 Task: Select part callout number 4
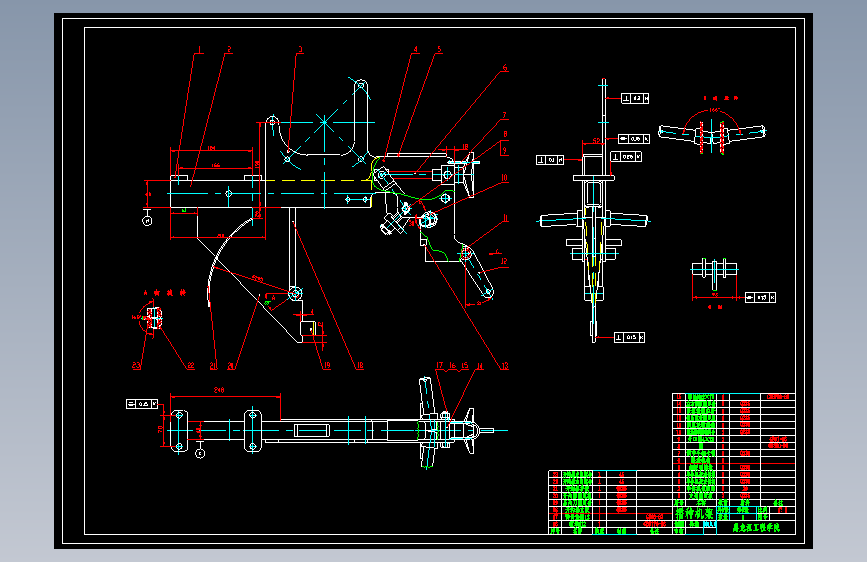(x=416, y=50)
